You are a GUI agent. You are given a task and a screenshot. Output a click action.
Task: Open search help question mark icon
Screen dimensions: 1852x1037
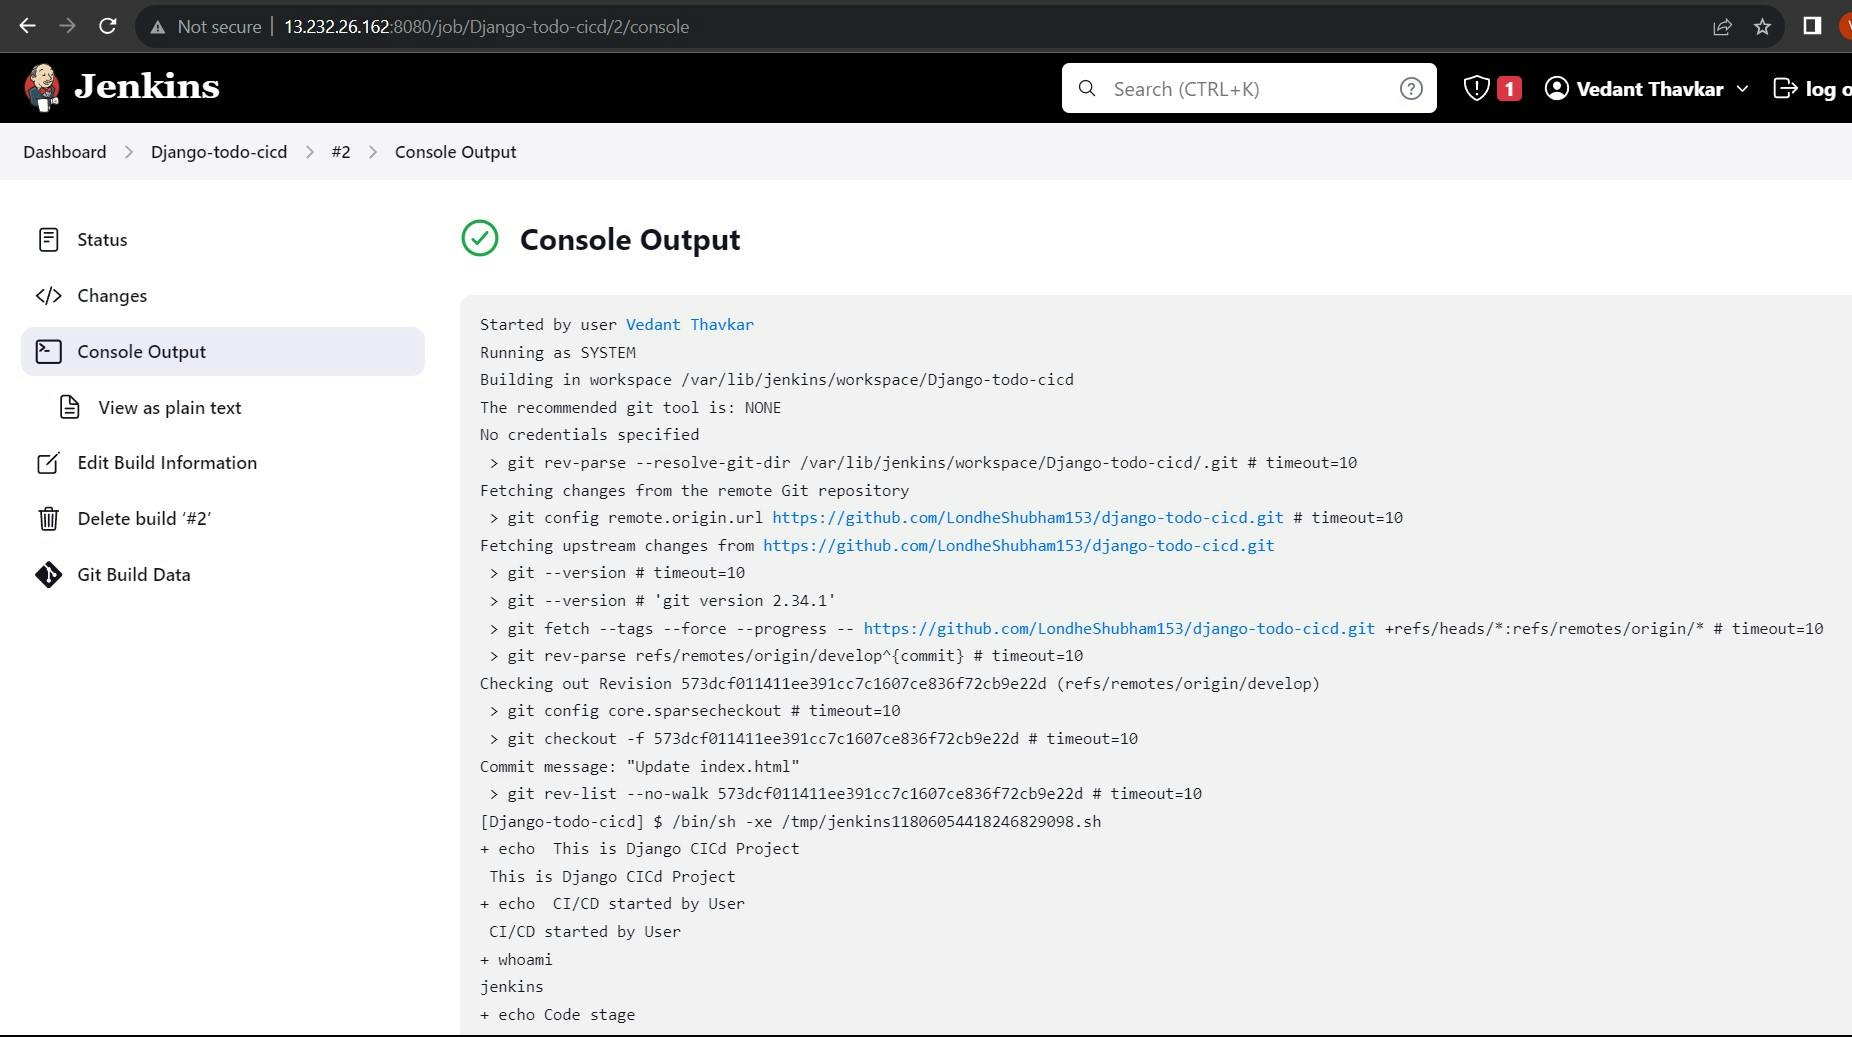pos(1411,88)
